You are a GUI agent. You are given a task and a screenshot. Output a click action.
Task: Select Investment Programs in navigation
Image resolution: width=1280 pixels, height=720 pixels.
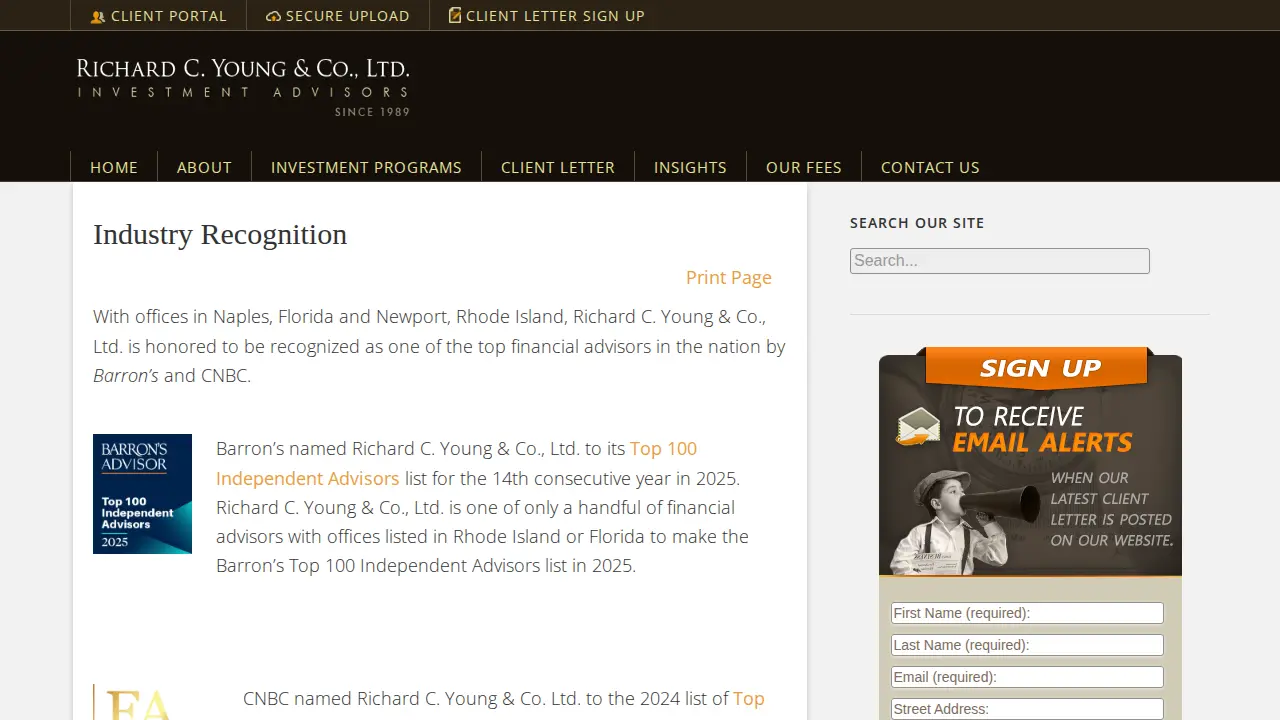(x=366, y=167)
